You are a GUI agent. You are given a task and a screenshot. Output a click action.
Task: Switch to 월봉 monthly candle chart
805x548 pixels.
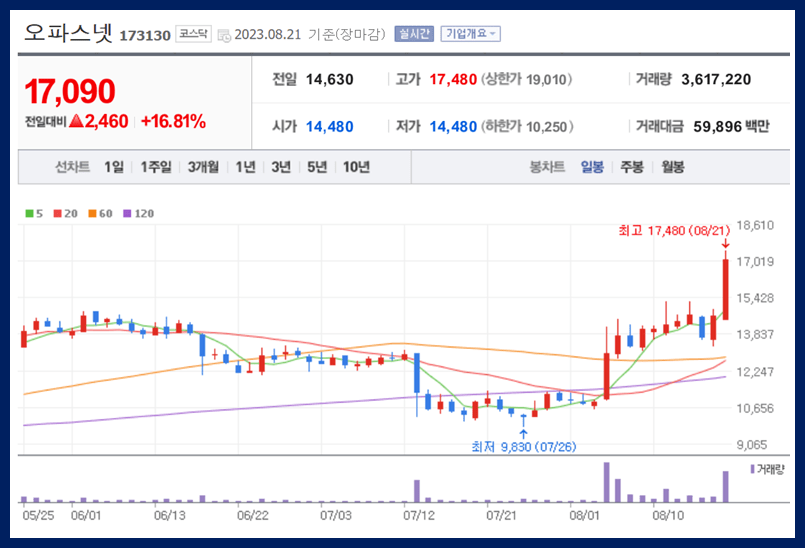coord(673,167)
